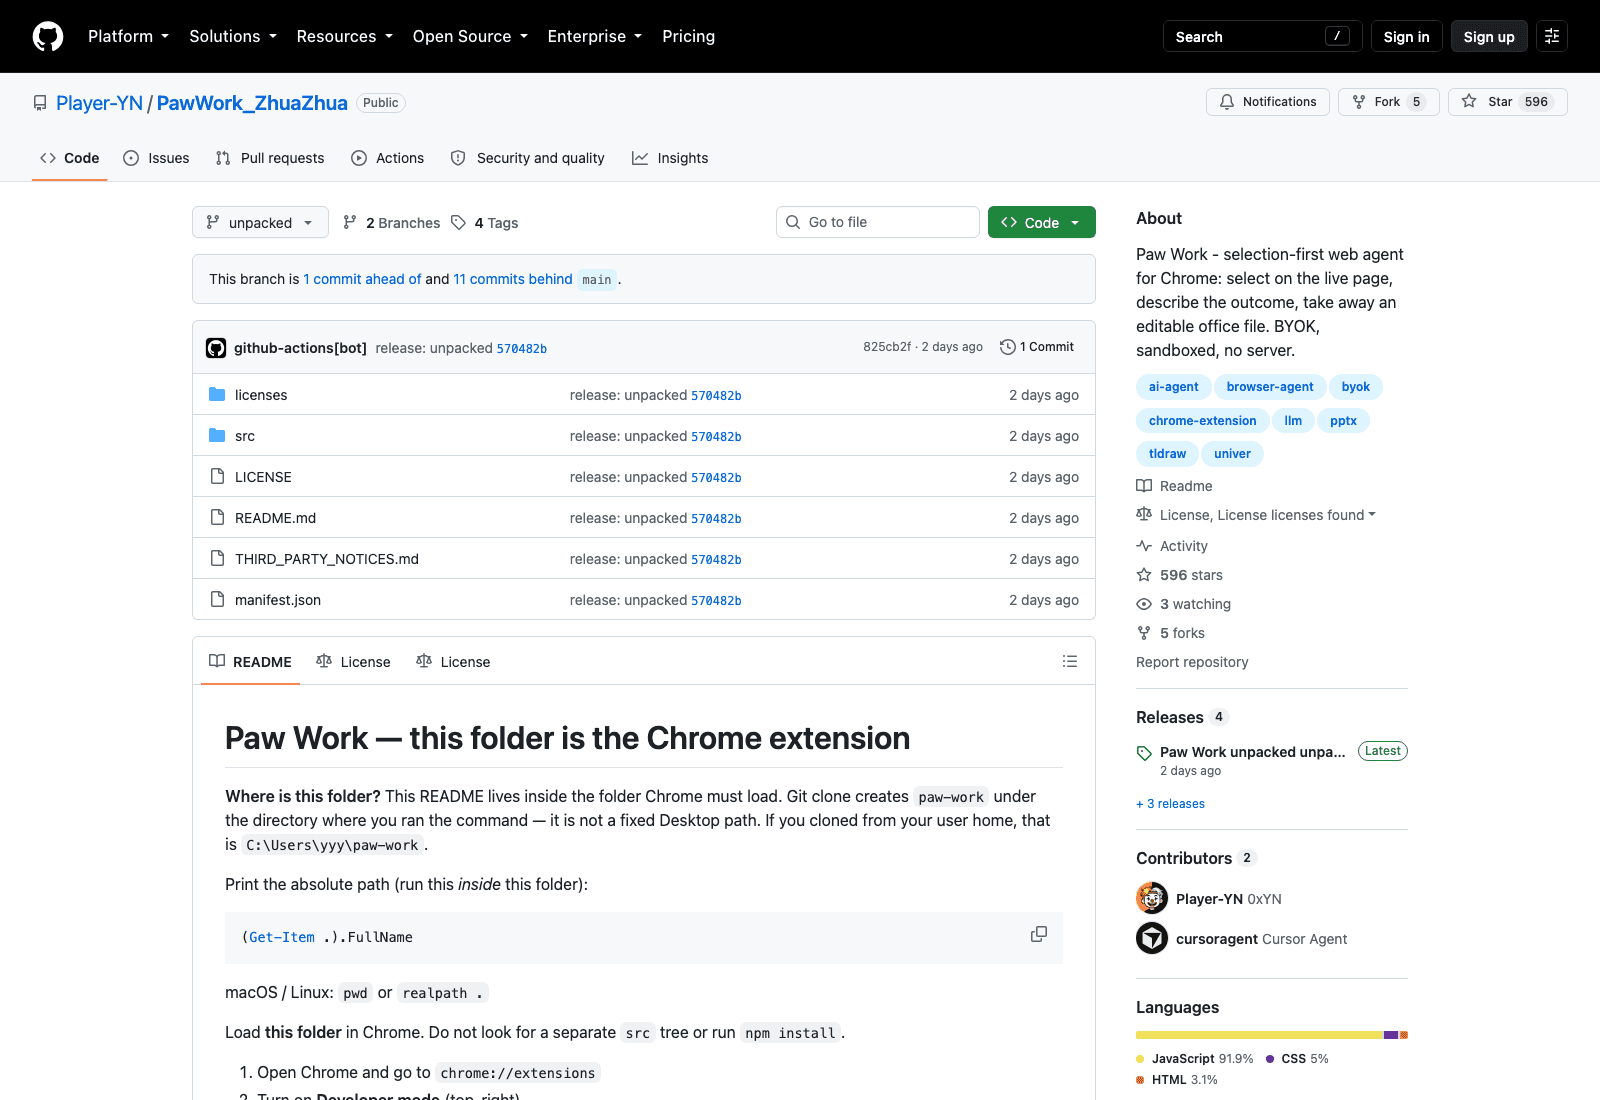Click Sign in button

click(x=1406, y=36)
